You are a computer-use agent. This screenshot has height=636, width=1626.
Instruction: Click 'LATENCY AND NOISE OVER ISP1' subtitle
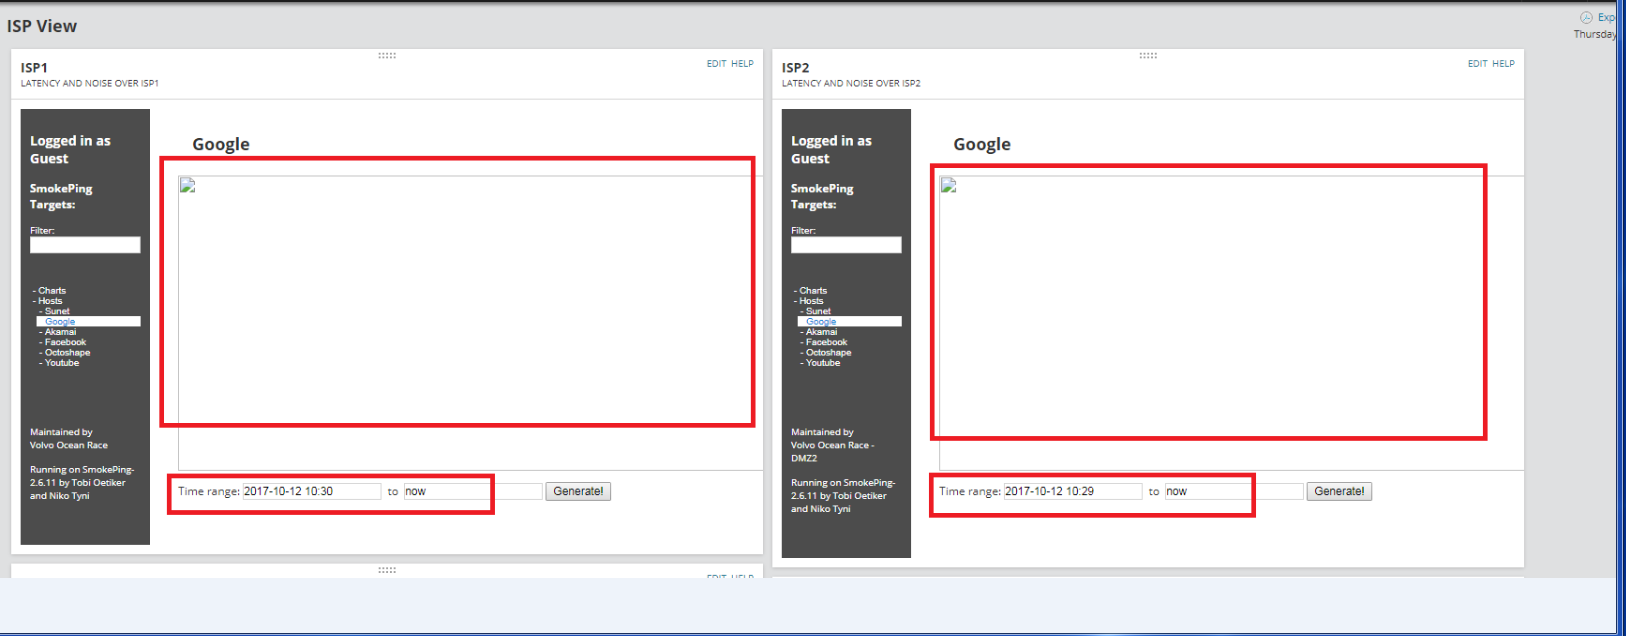tap(90, 84)
